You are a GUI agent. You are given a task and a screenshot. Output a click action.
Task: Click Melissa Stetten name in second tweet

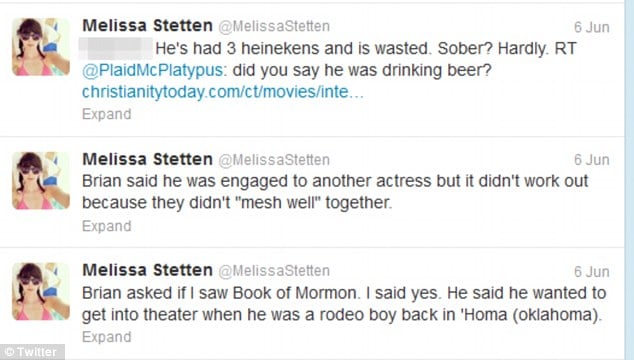tap(148, 159)
